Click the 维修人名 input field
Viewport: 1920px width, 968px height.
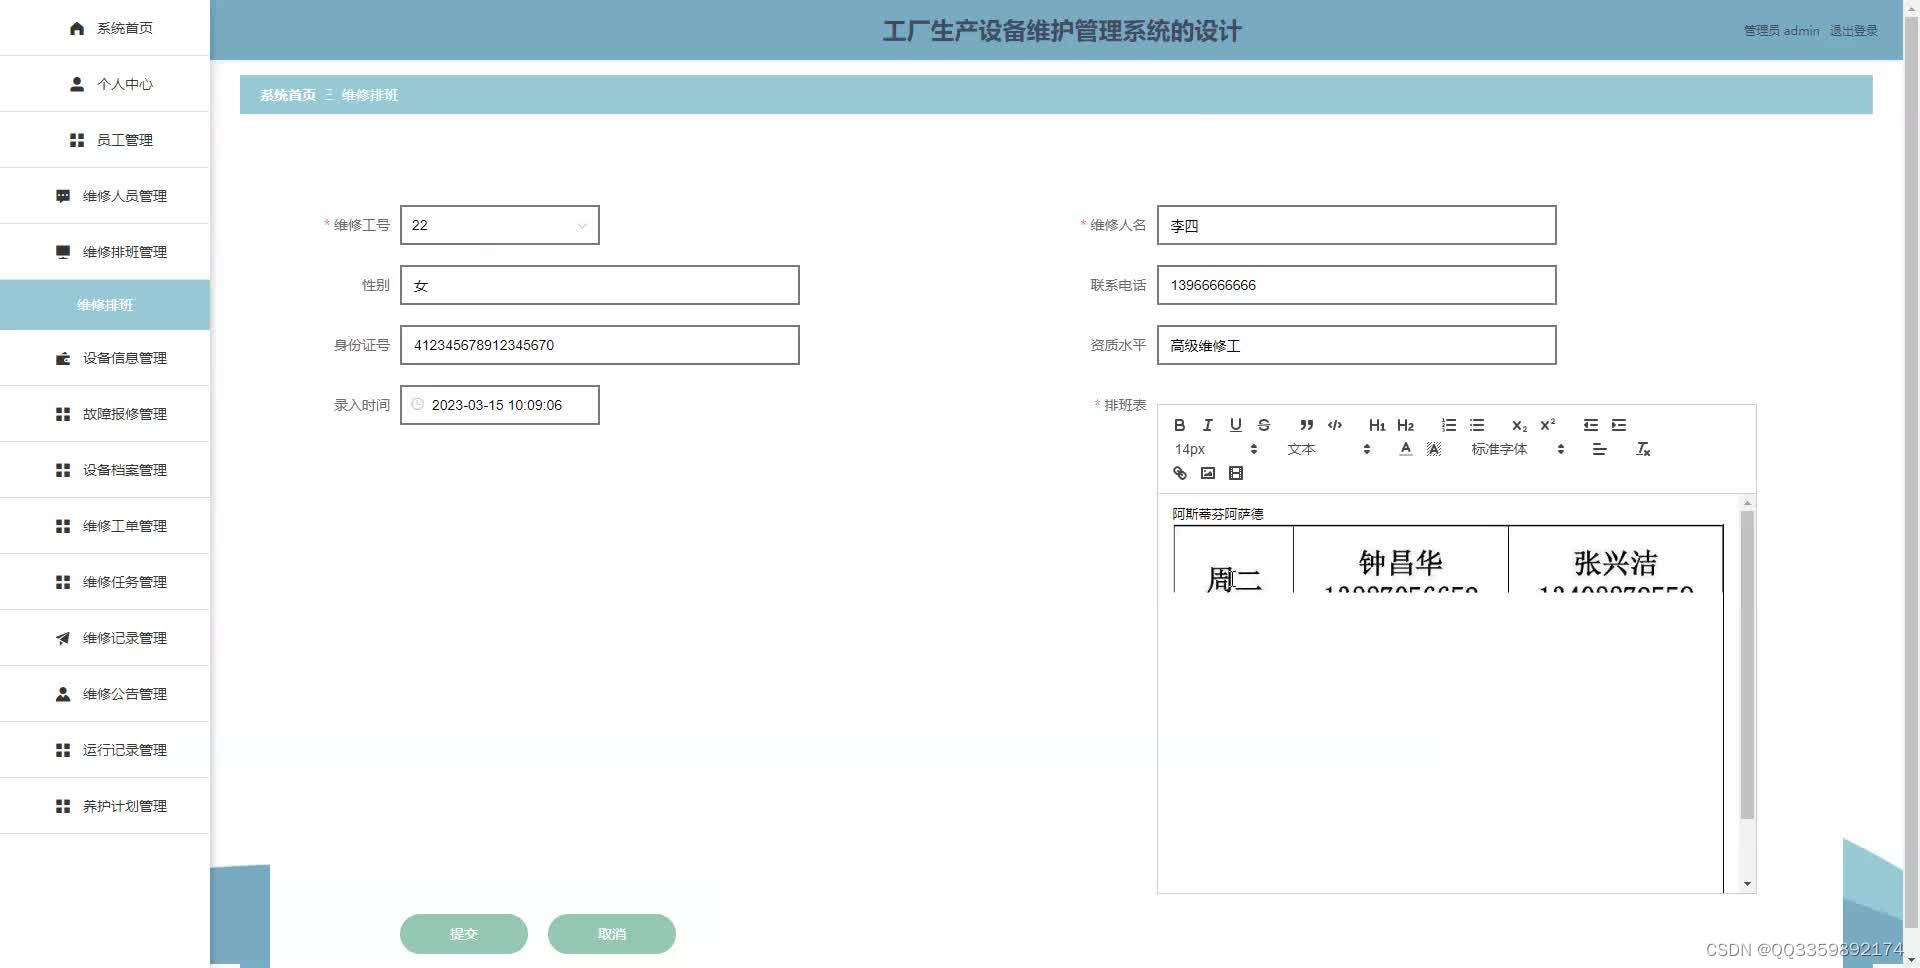pyautogui.click(x=1356, y=225)
